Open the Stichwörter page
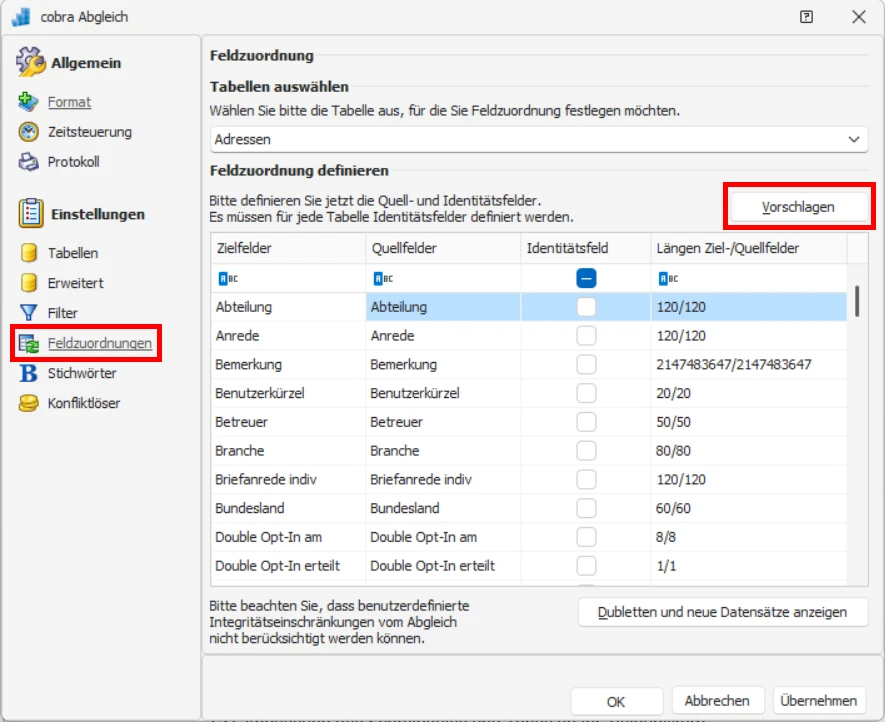 click(82, 373)
